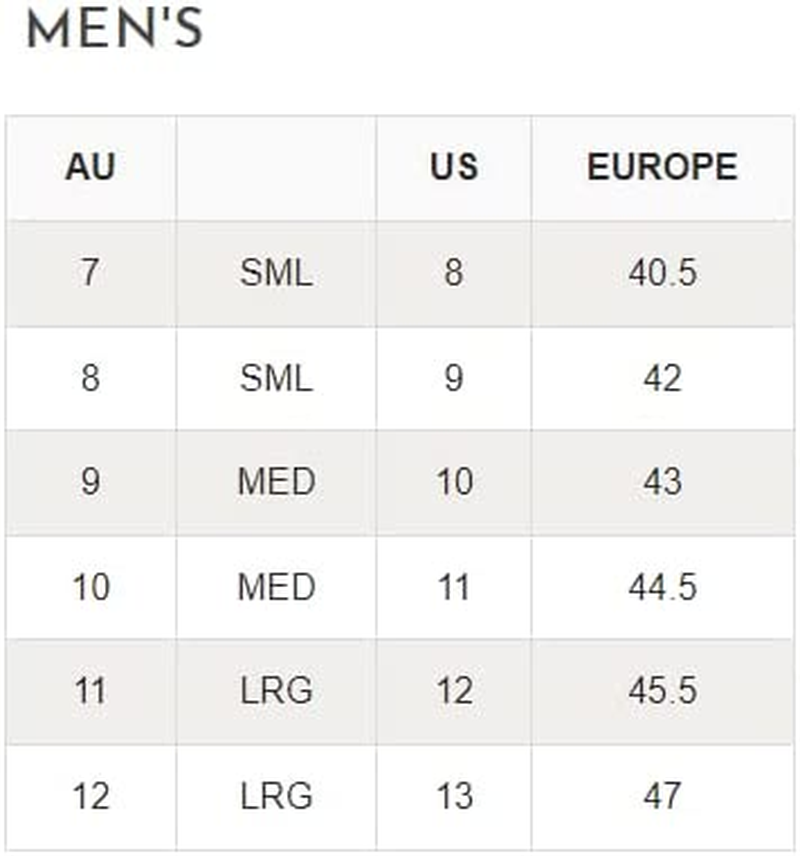The width and height of the screenshot is (800, 856).
Task: Select the US size 11 cell
Action: (454, 587)
